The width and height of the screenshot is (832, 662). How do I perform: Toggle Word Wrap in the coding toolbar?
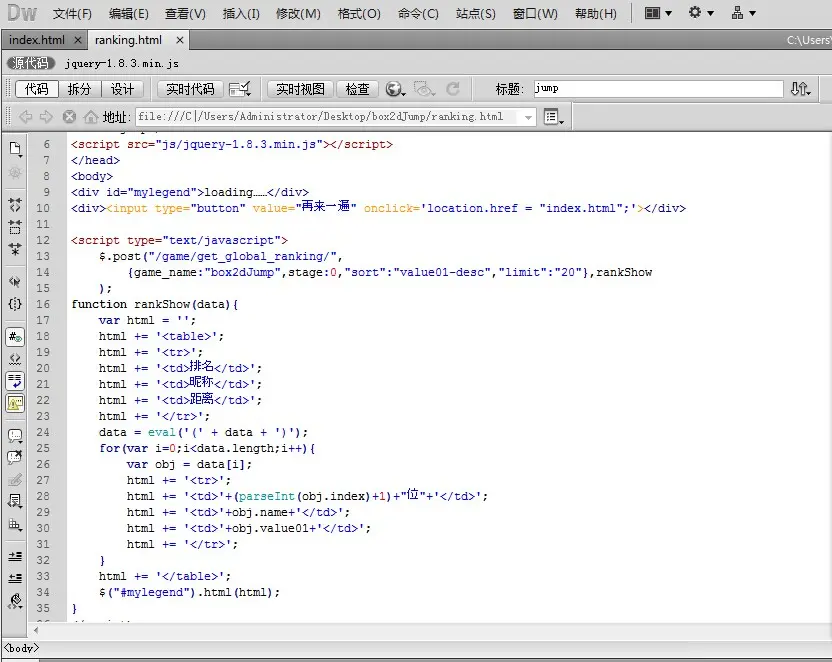tap(15, 381)
